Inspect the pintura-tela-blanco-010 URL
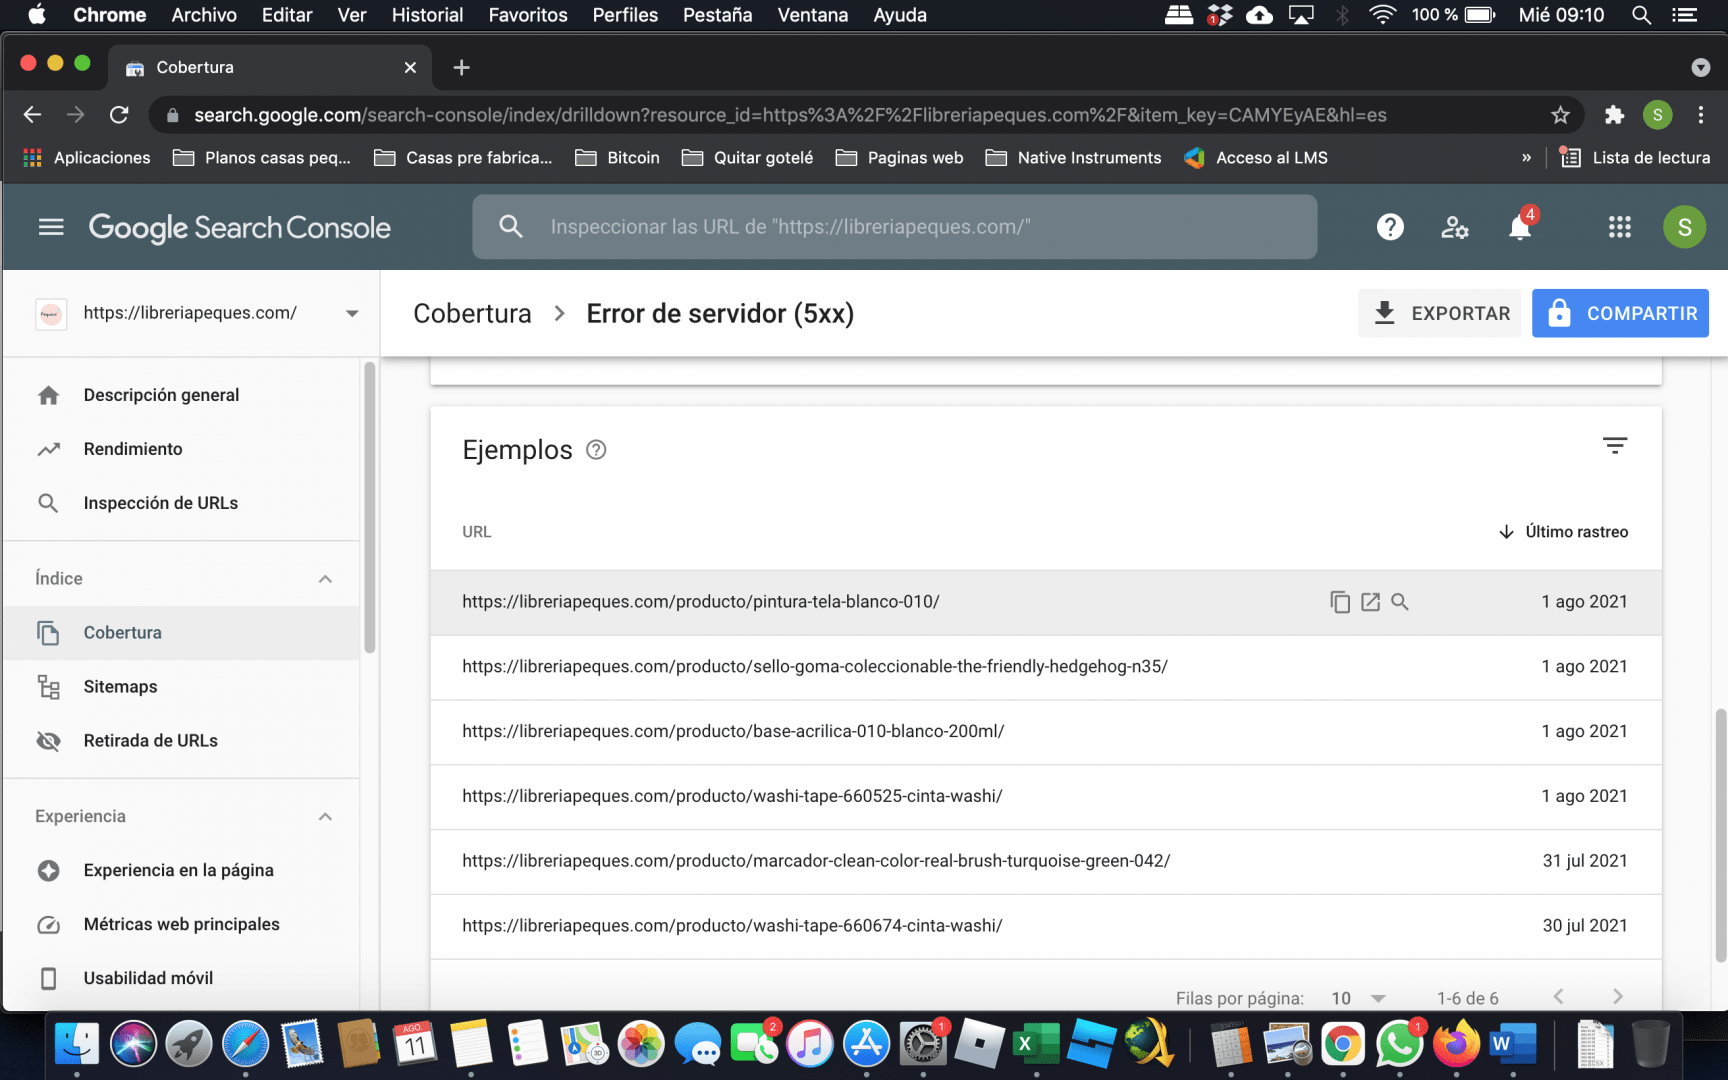The image size is (1728, 1080). 1400,602
